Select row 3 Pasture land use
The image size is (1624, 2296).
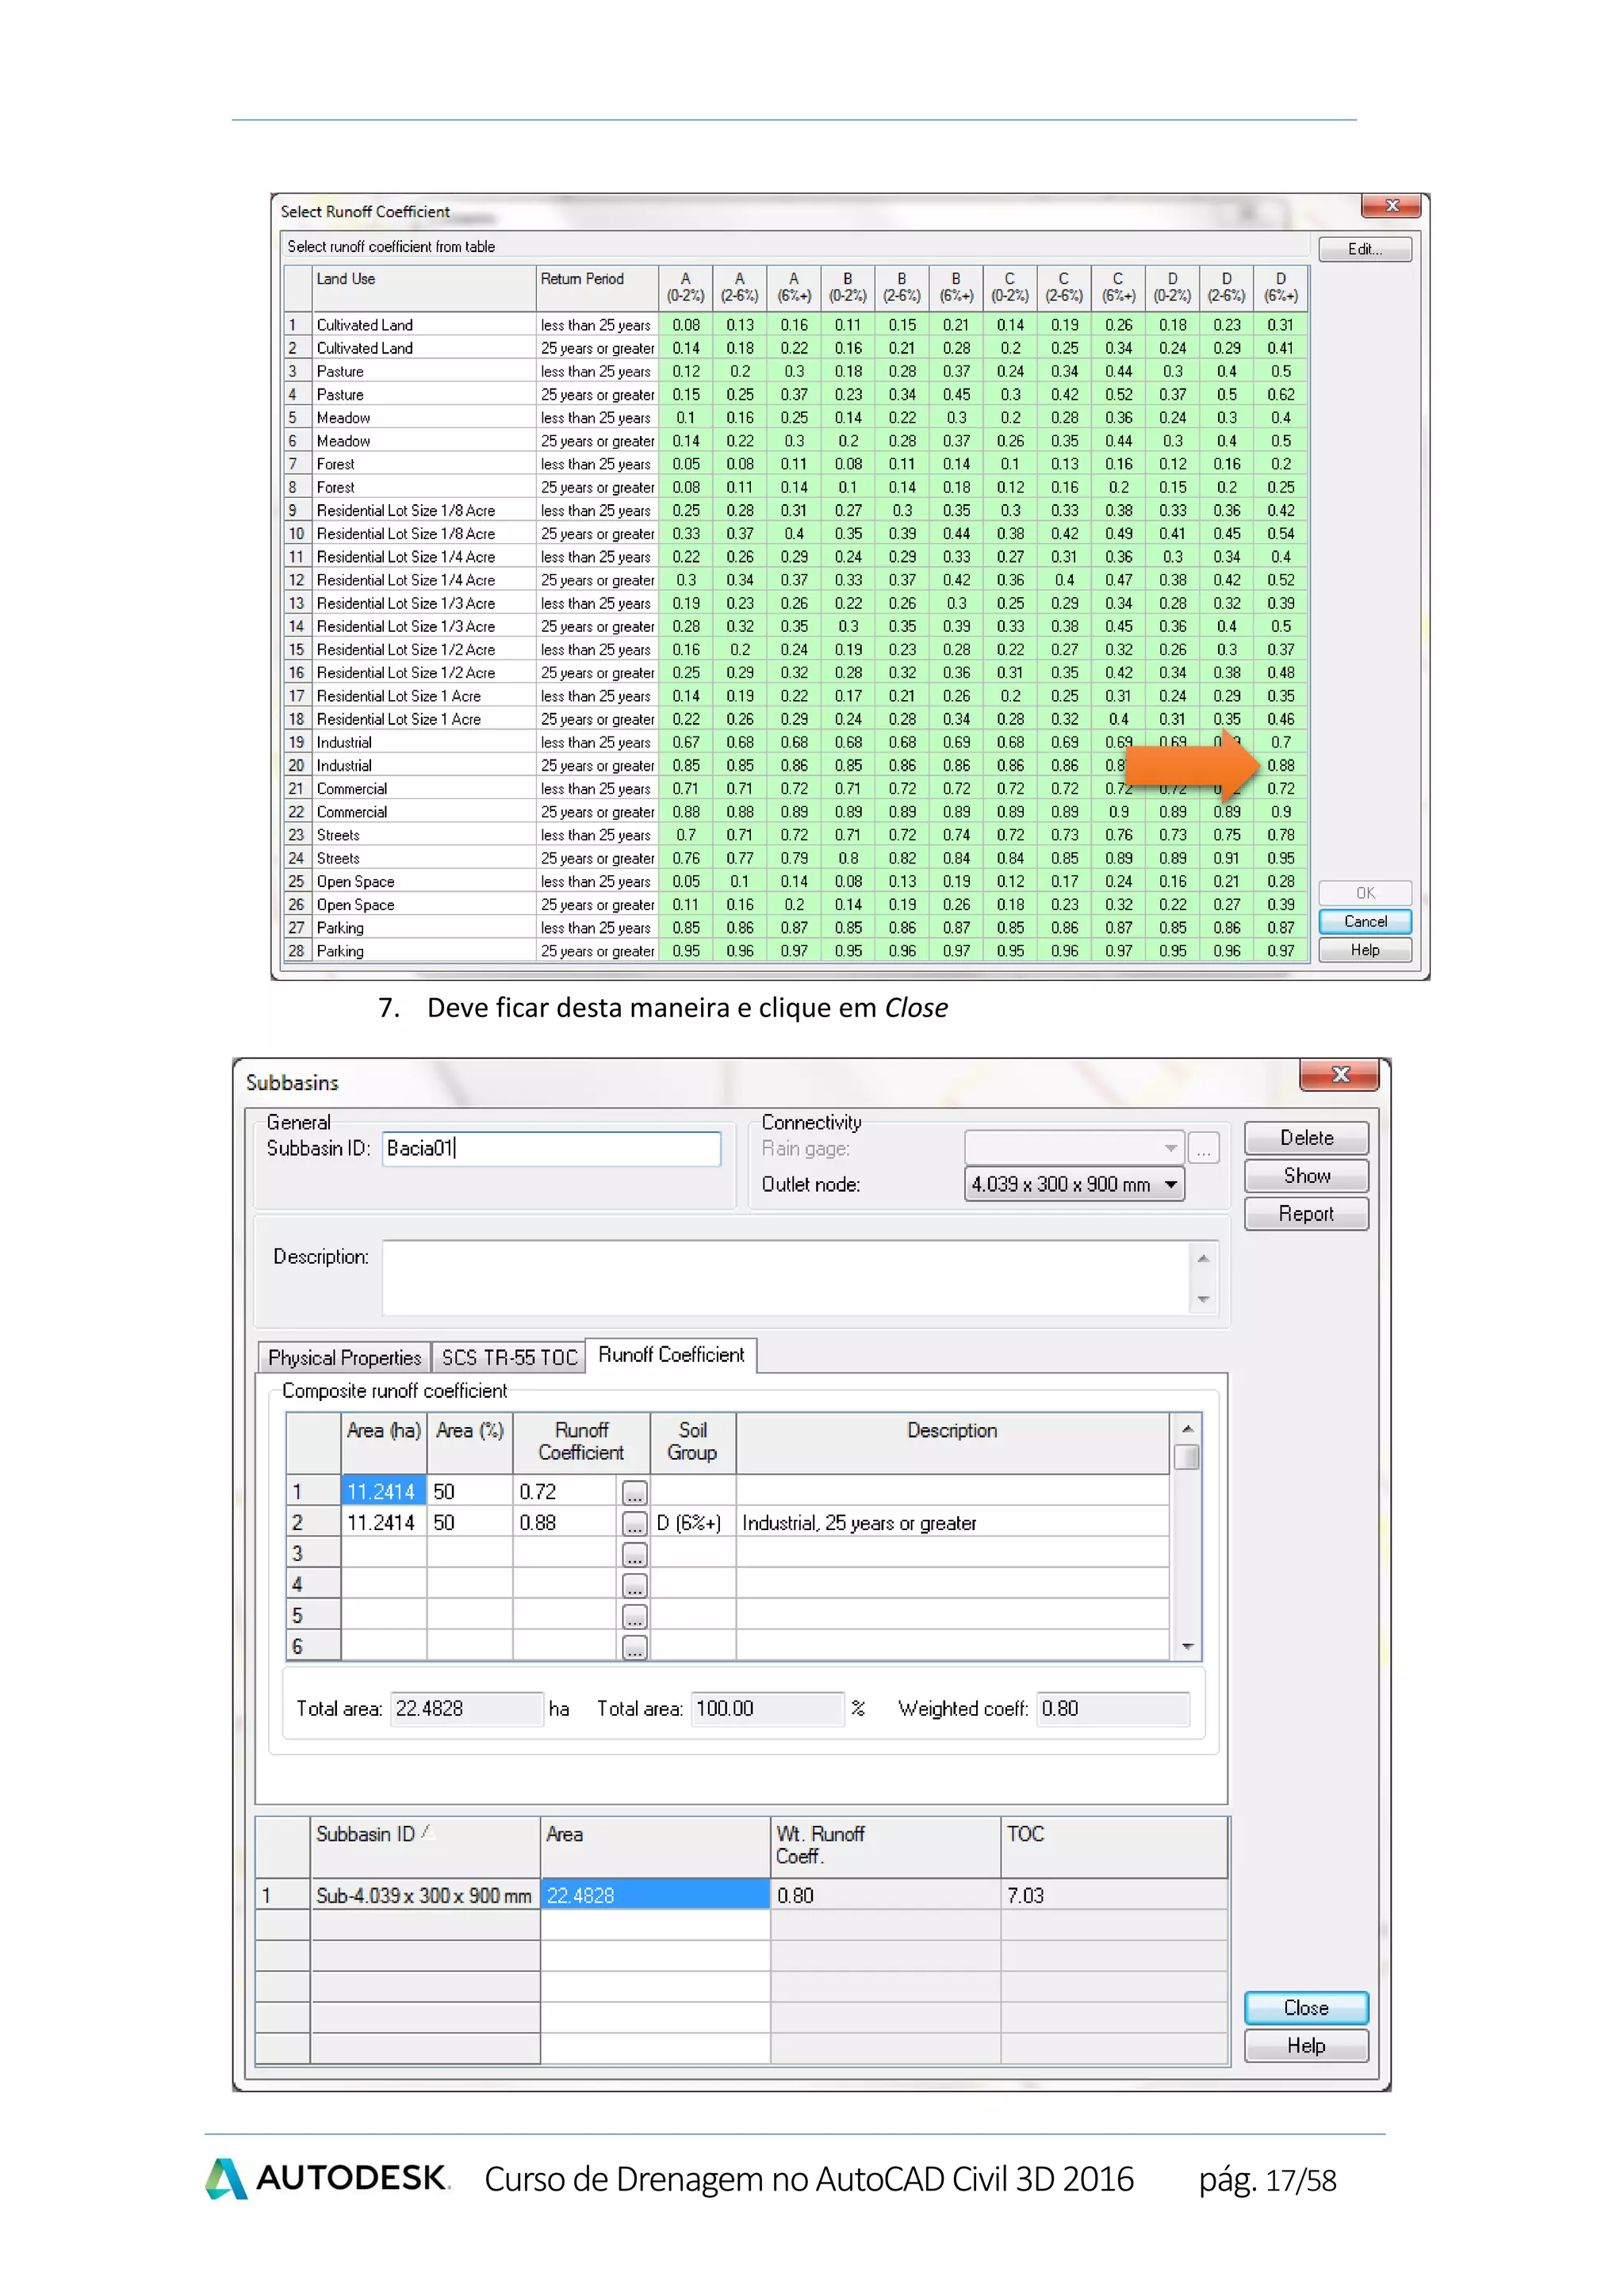point(795,371)
